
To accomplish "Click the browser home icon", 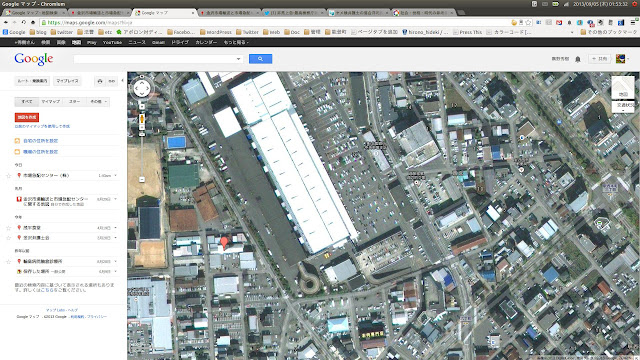I will [x=33, y=22].
